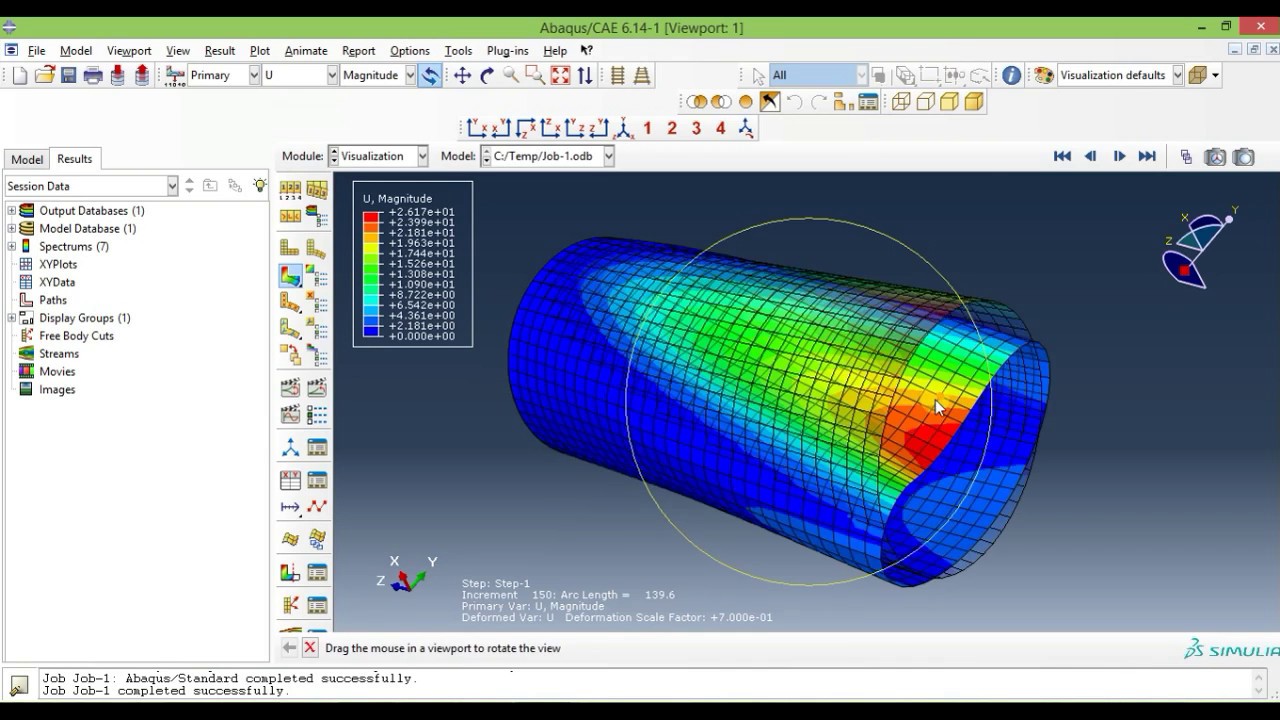The height and width of the screenshot is (720, 1280).
Task: Click the shaded render style cube
Action: [x=974, y=102]
